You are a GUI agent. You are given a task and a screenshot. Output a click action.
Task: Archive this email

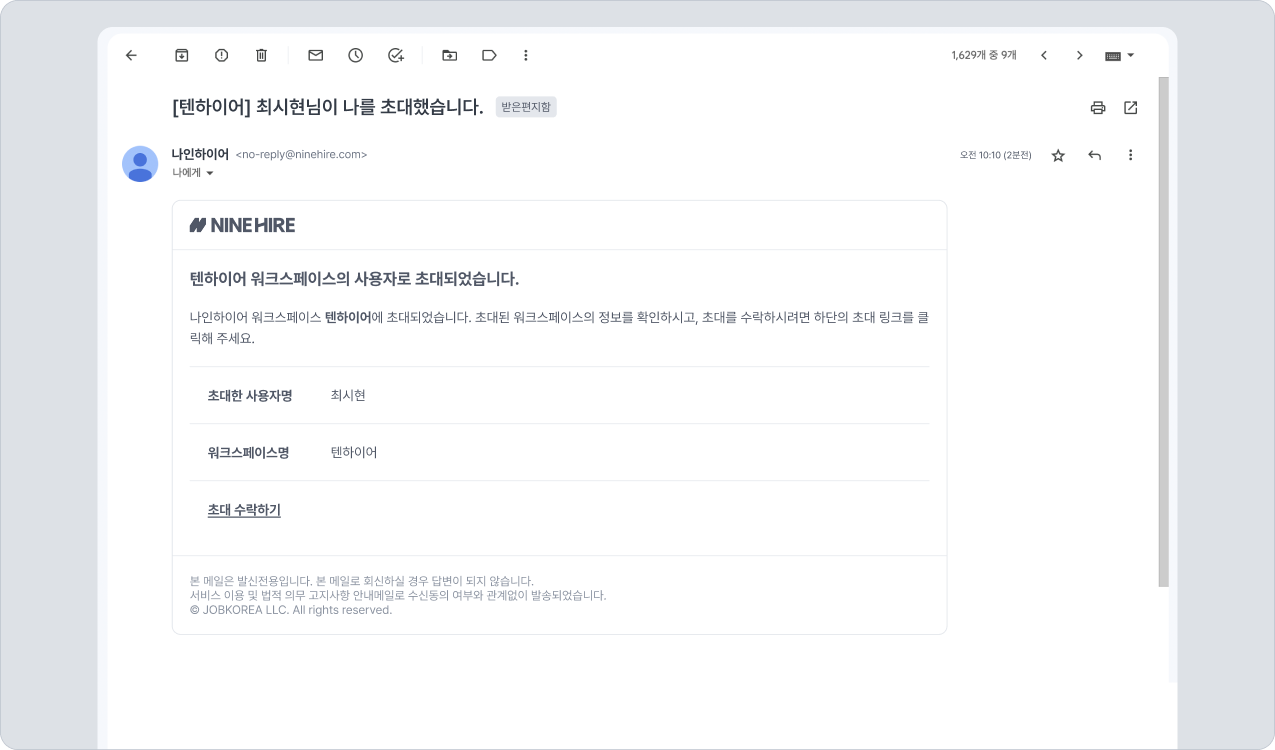click(x=182, y=55)
